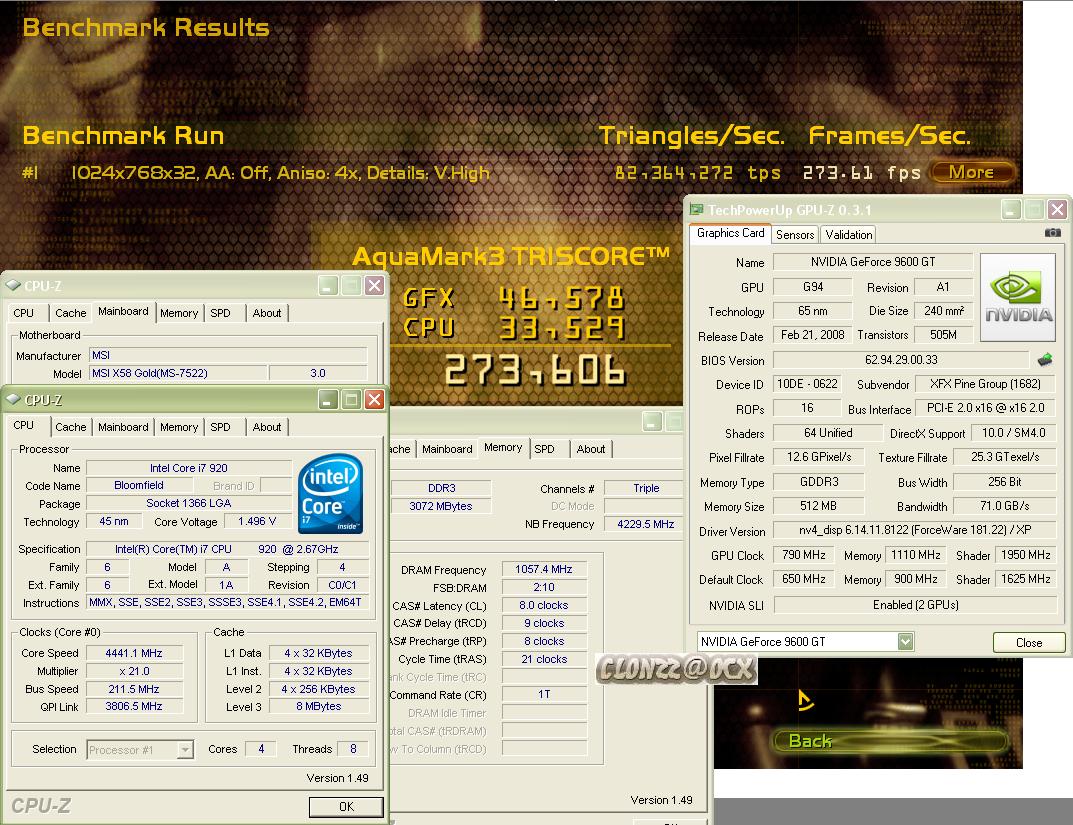Open the Mainboard tab in CPU-Z Memory window
The image size is (1073, 825).
point(447,449)
